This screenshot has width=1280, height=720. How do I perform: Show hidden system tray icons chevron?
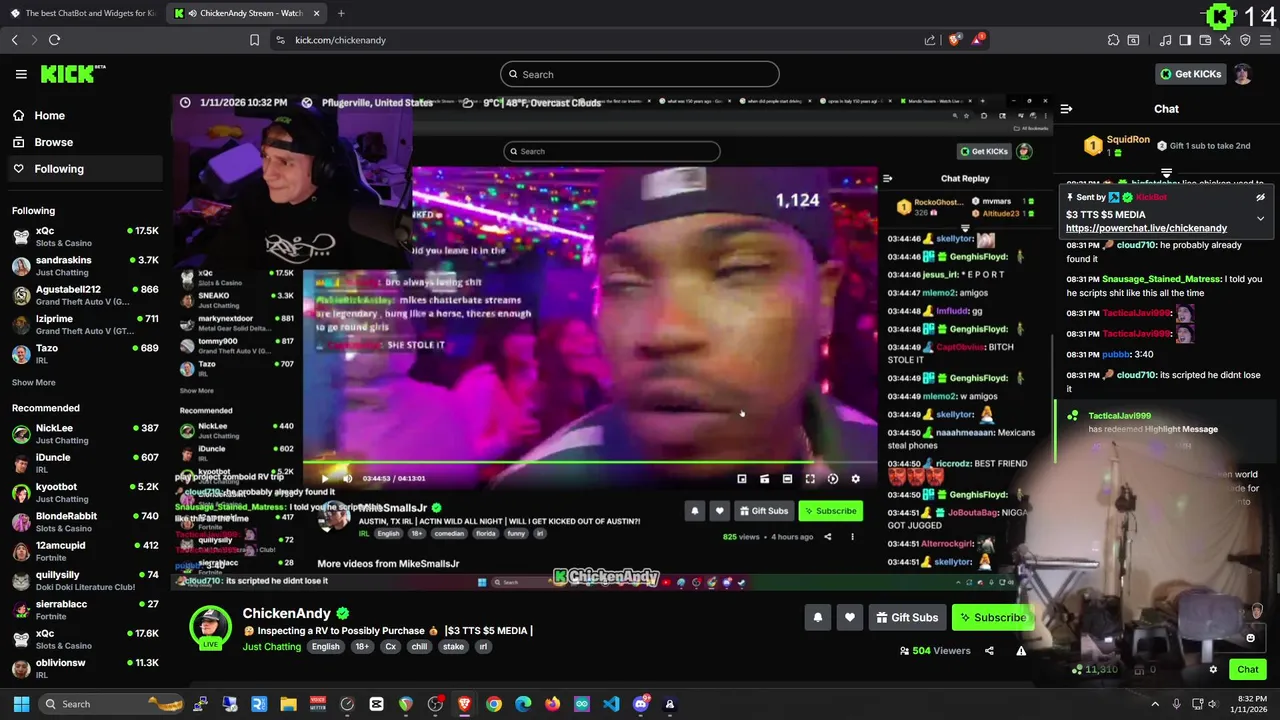(x=1155, y=704)
